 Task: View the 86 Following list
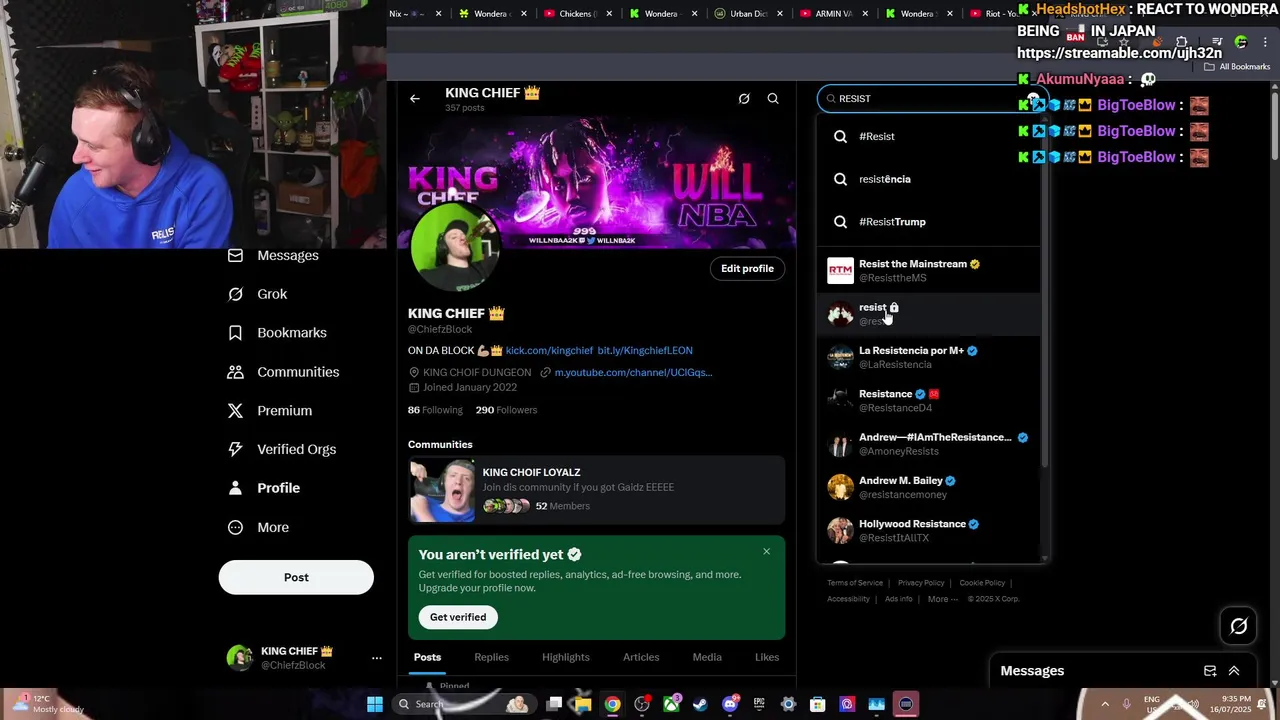pos(435,410)
